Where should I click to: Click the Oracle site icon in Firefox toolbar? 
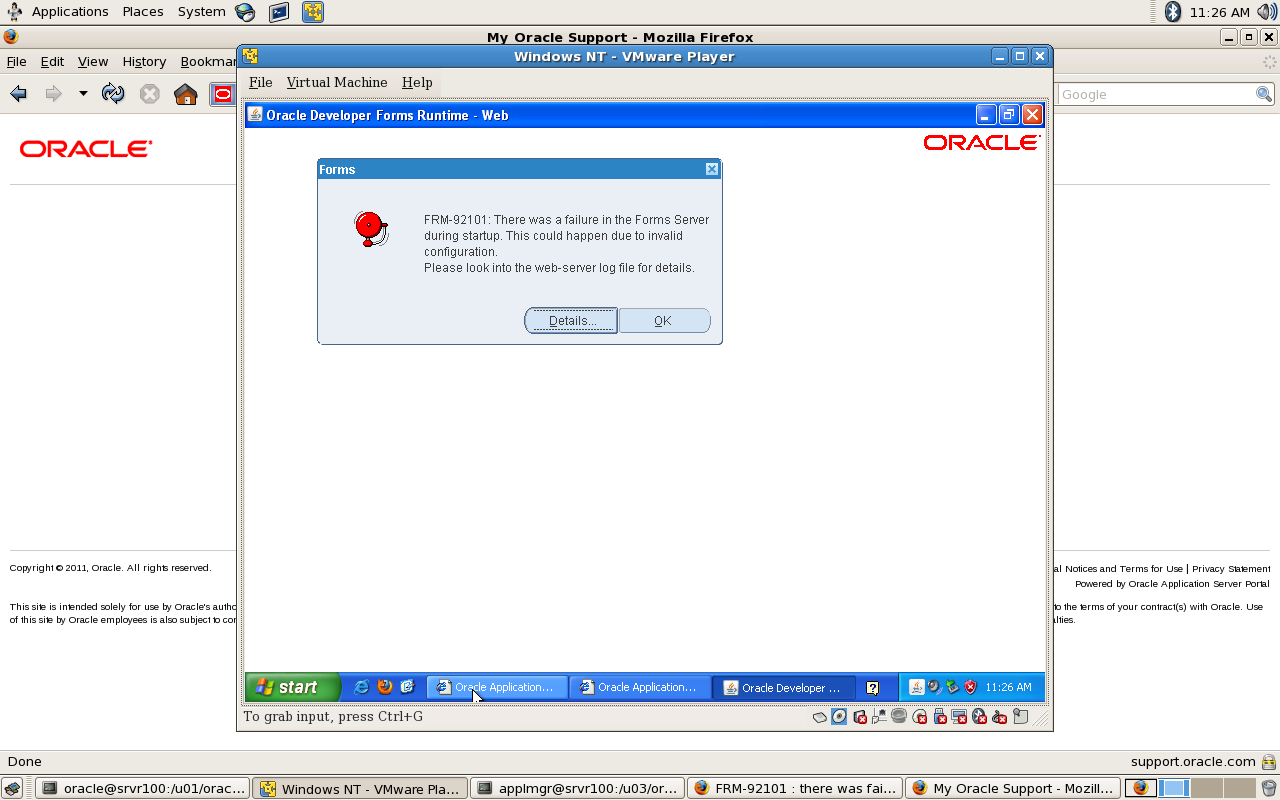pos(223,94)
